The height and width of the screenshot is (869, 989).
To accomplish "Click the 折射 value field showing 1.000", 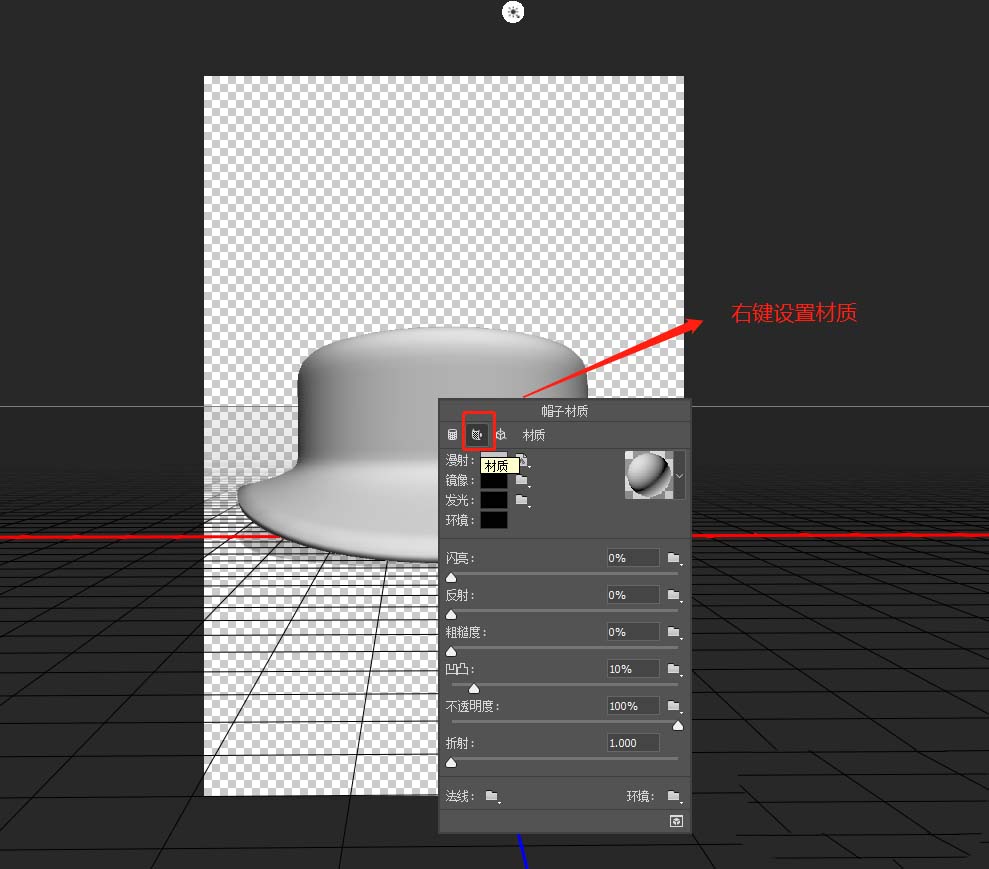I will (633, 743).
